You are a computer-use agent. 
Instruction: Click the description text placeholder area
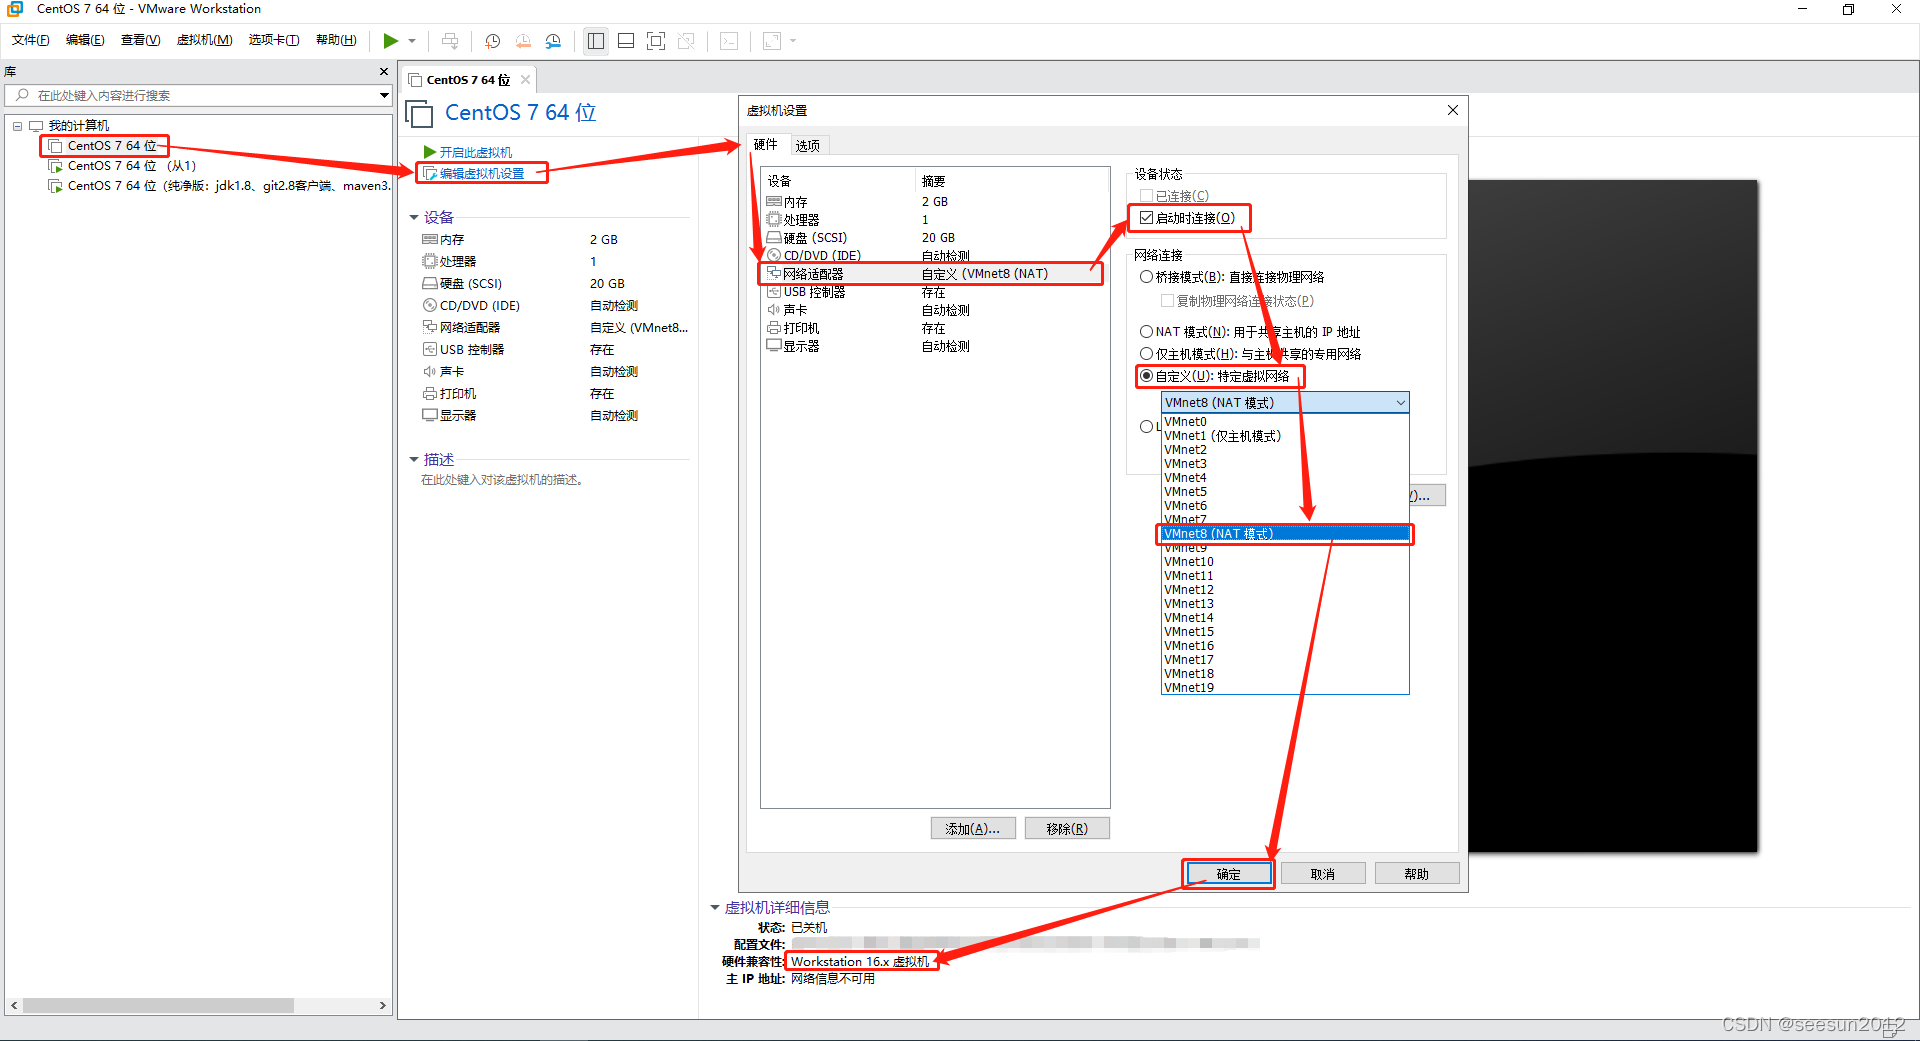502,480
